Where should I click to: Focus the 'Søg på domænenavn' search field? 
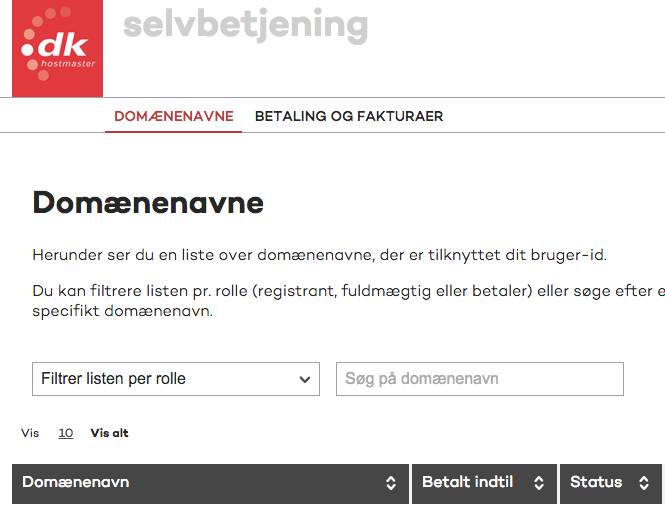pyautogui.click(x=480, y=379)
